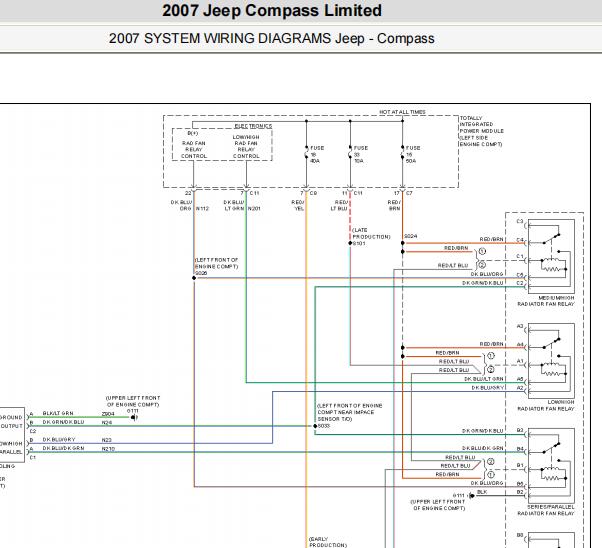This screenshot has width=602, height=548.
Task: Click relay terminal label 'B3'
Action: 519,430
